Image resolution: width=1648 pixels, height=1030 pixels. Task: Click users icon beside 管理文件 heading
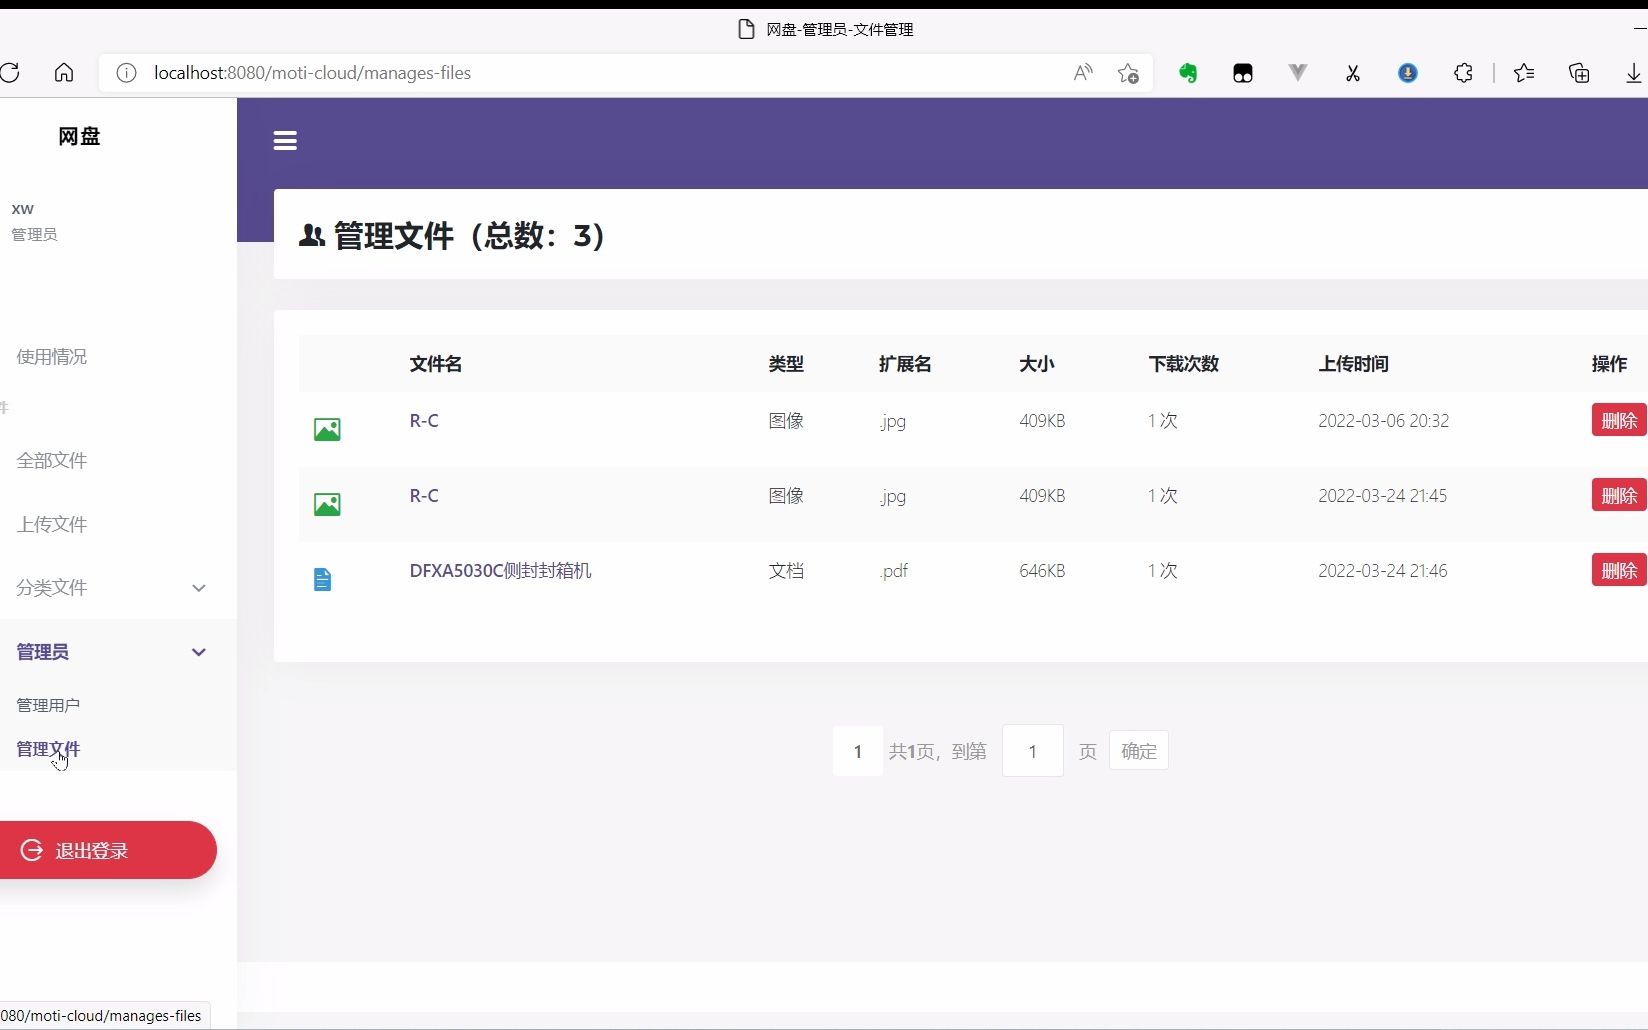(312, 236)
